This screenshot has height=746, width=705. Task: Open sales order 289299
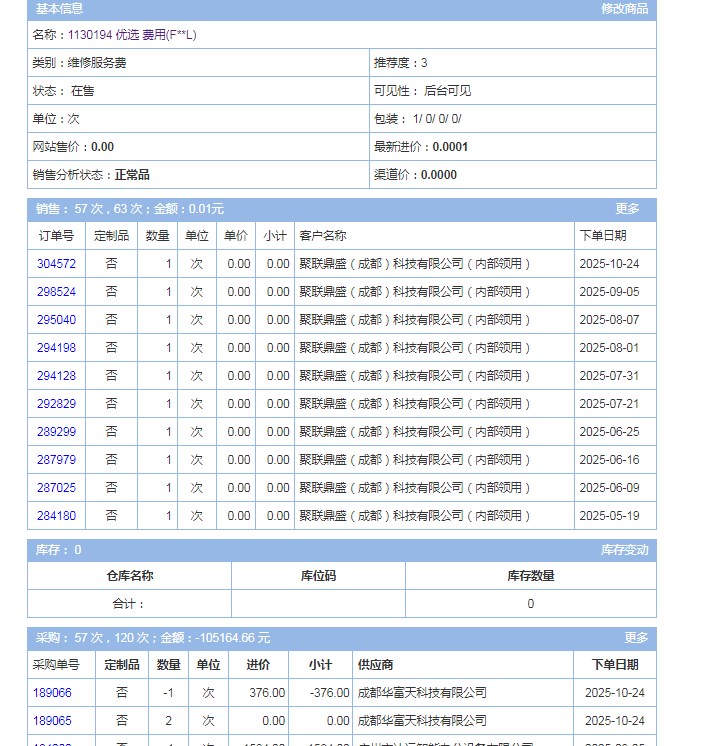pyautogui.click(x=56, y=432)
